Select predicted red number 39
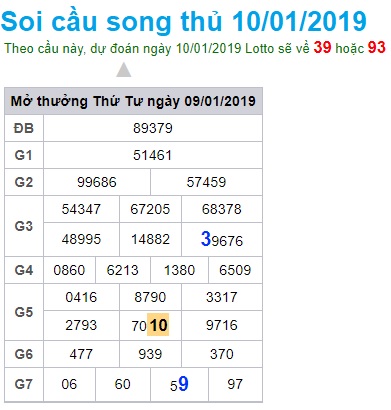This screenshot has width=391, height=410. 322,47
